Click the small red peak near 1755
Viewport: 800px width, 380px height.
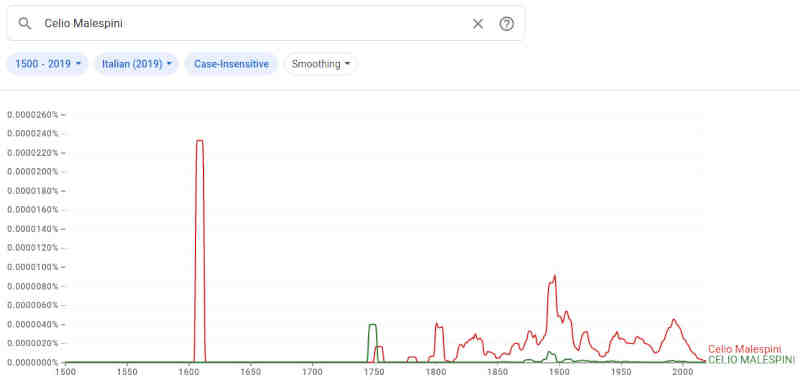379,347
